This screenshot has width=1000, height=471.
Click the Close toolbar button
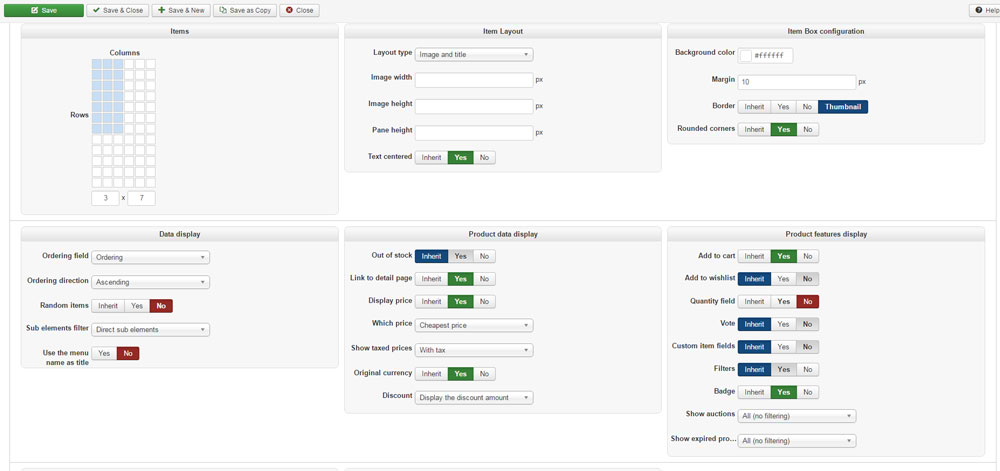click(x=300, y=10)
